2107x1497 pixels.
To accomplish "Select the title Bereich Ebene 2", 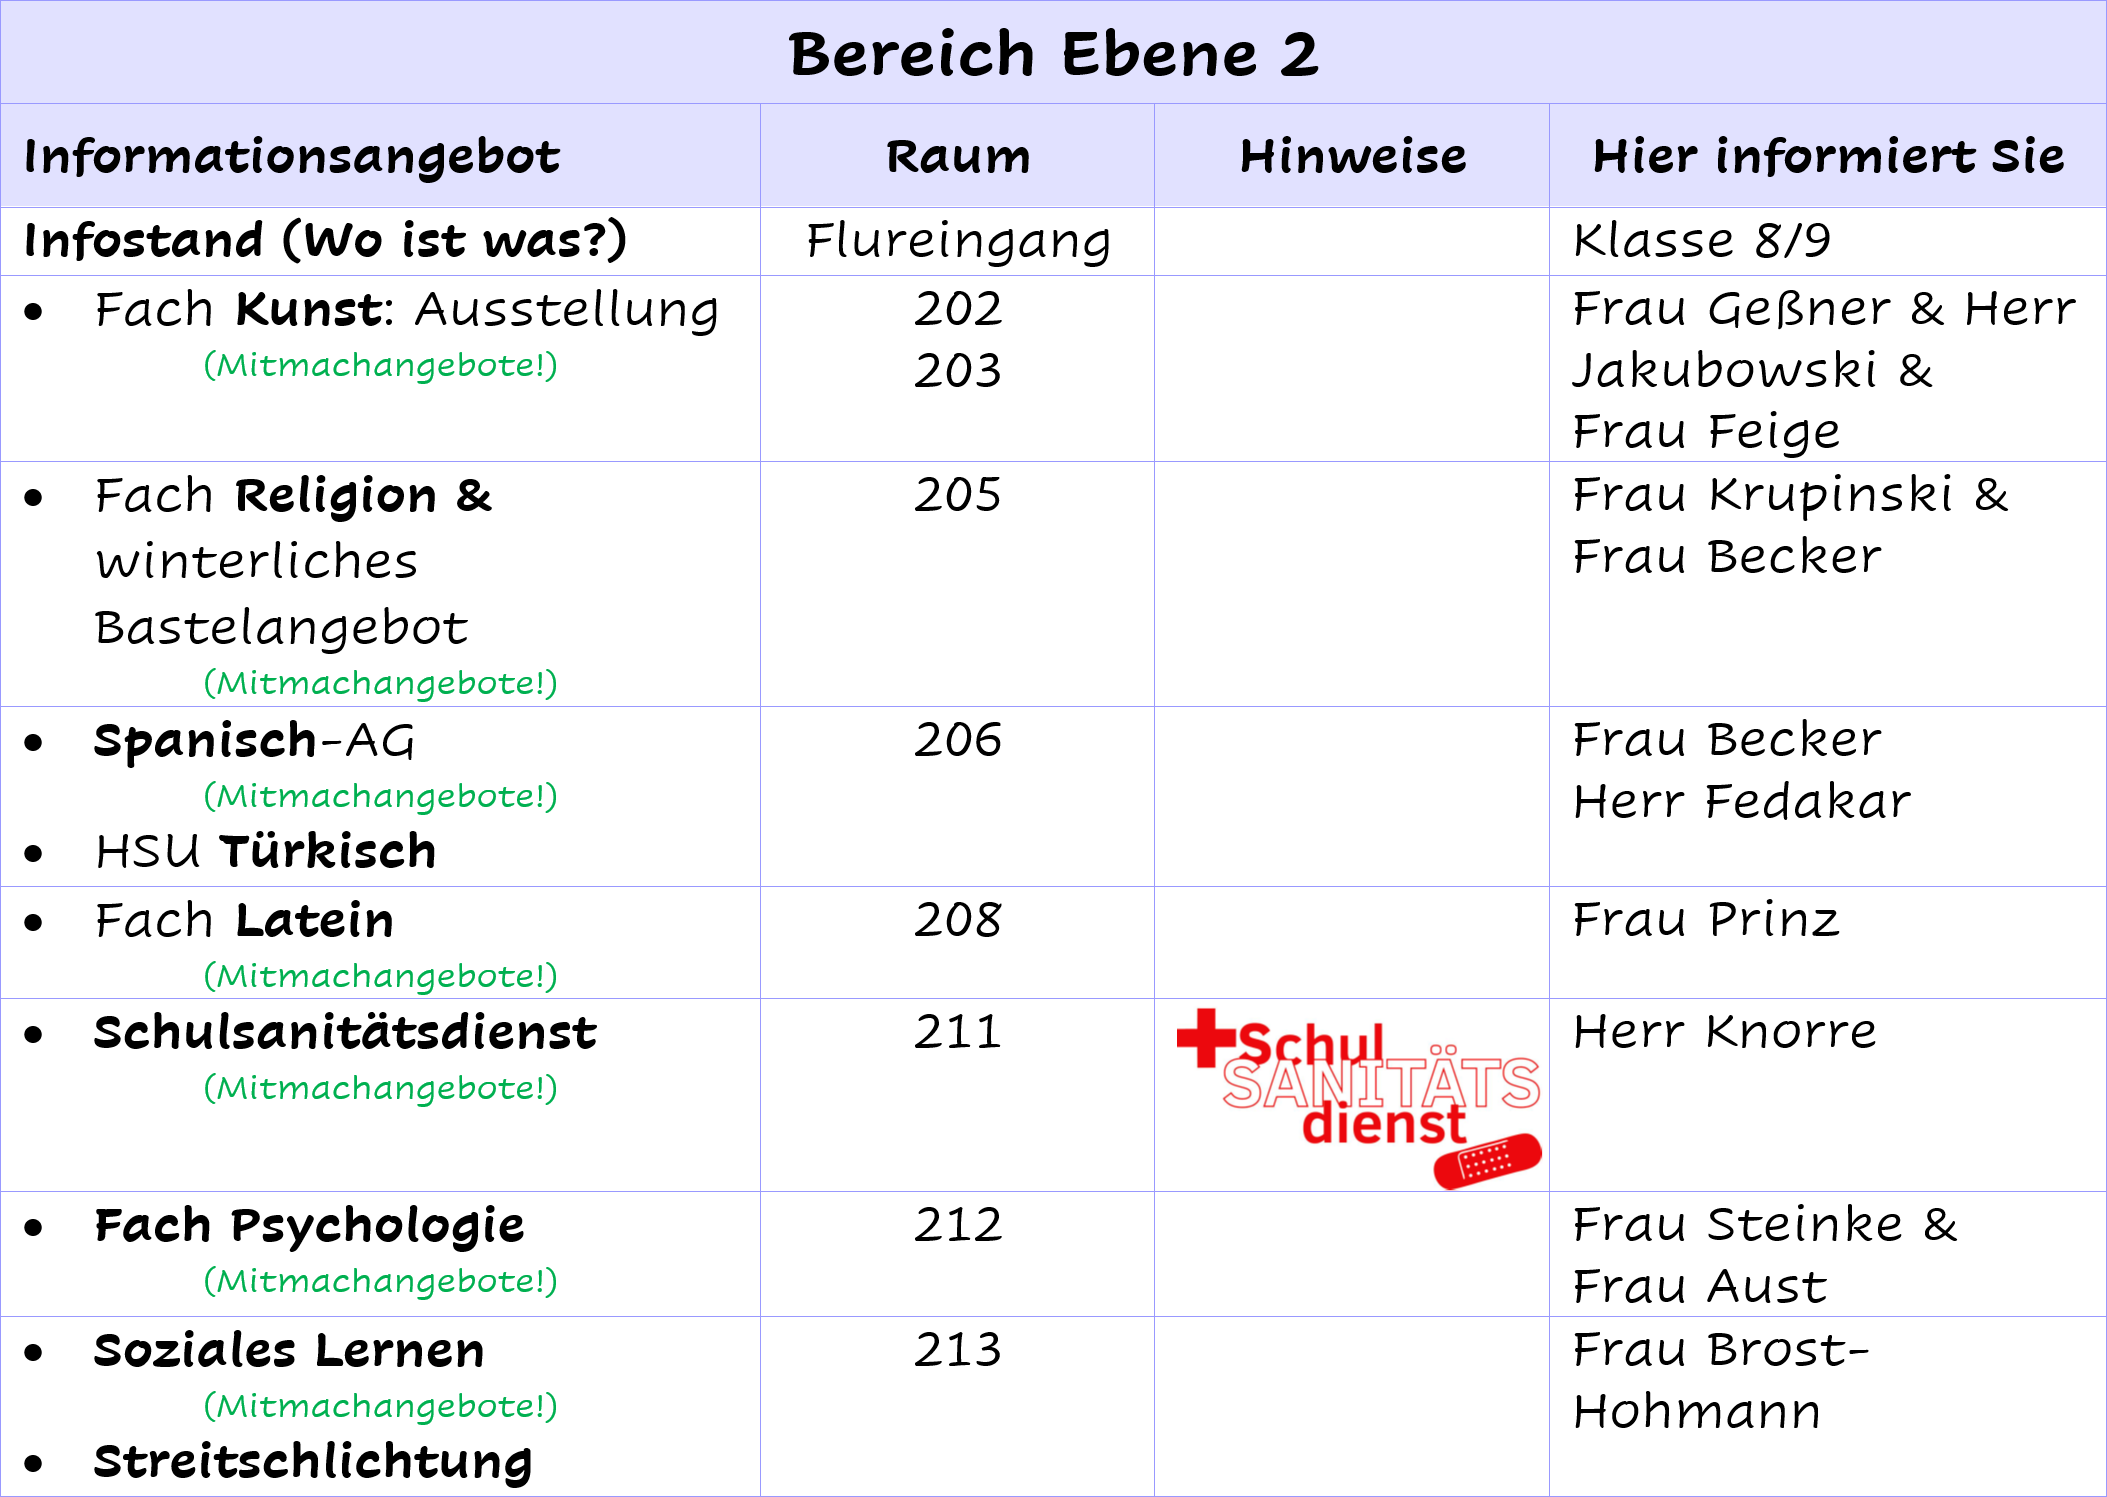I will coord(1053,53).
